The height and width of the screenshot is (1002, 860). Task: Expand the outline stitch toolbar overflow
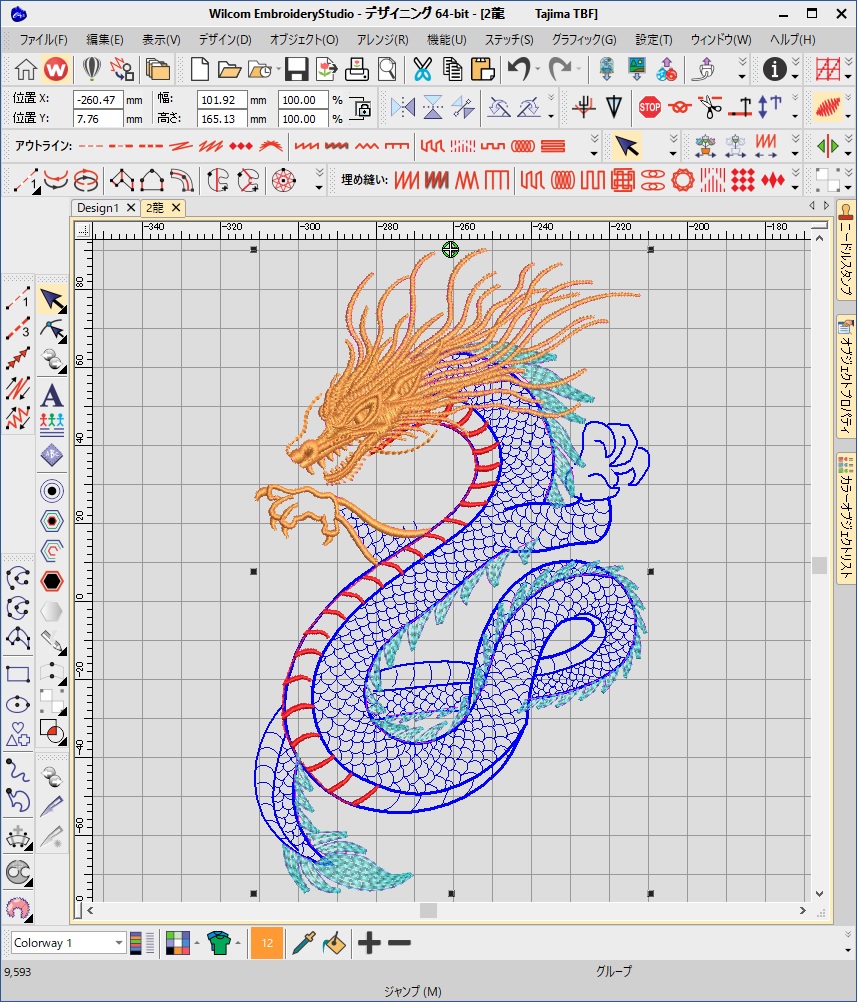click(594, 146)
